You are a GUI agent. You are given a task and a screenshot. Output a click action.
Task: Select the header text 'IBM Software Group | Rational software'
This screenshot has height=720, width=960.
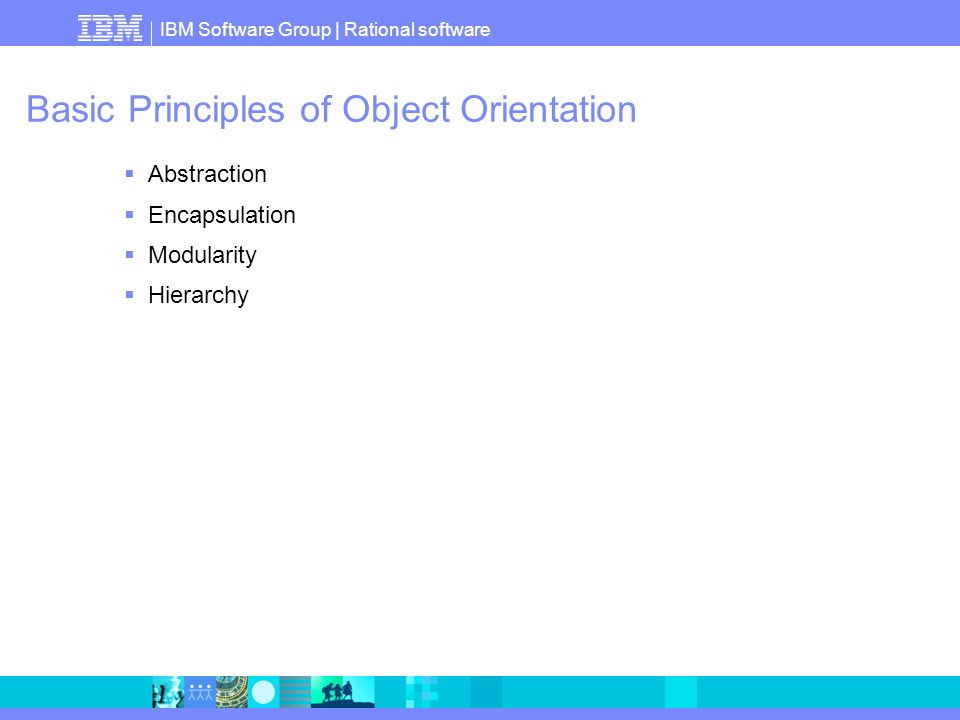click(x=325, y=29)
